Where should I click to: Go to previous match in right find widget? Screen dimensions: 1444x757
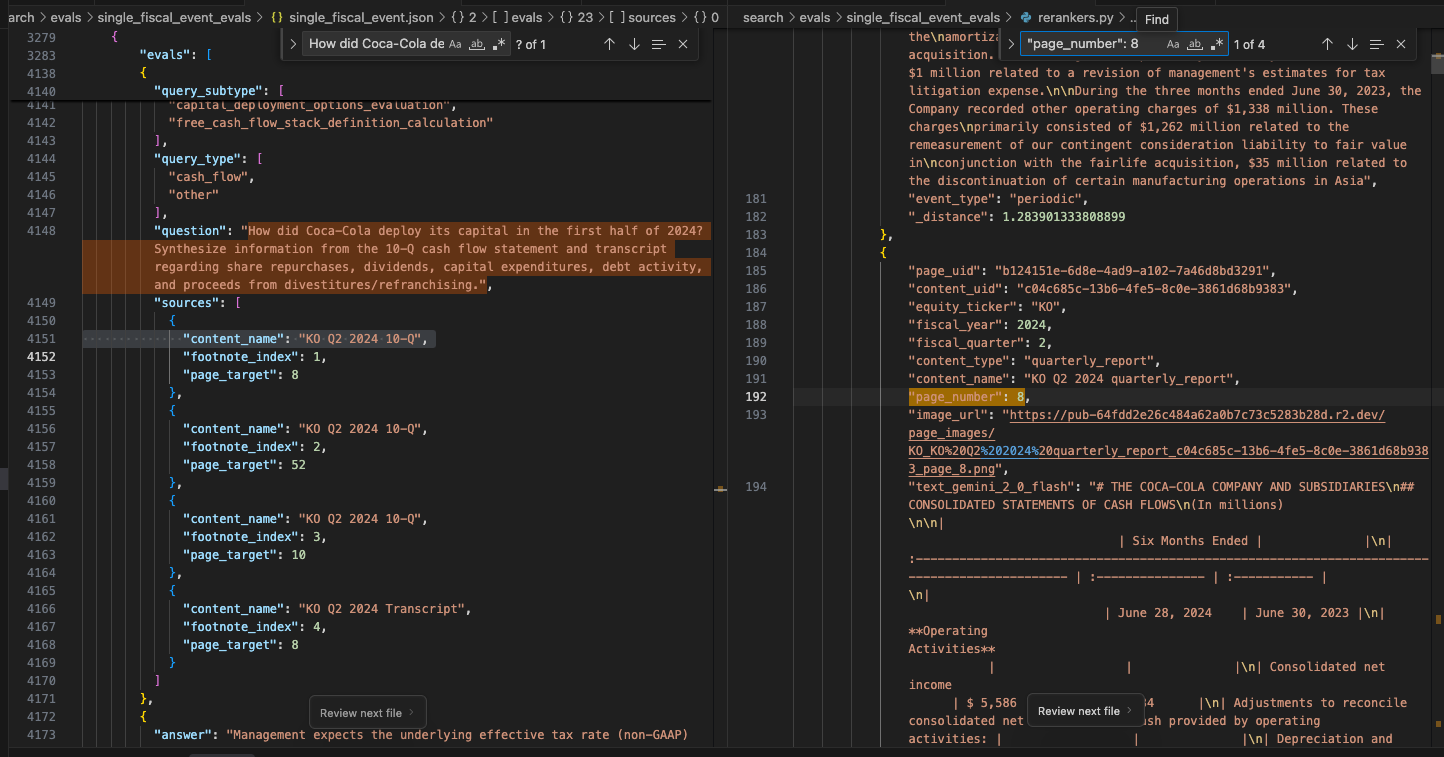tap(1327, 44)
